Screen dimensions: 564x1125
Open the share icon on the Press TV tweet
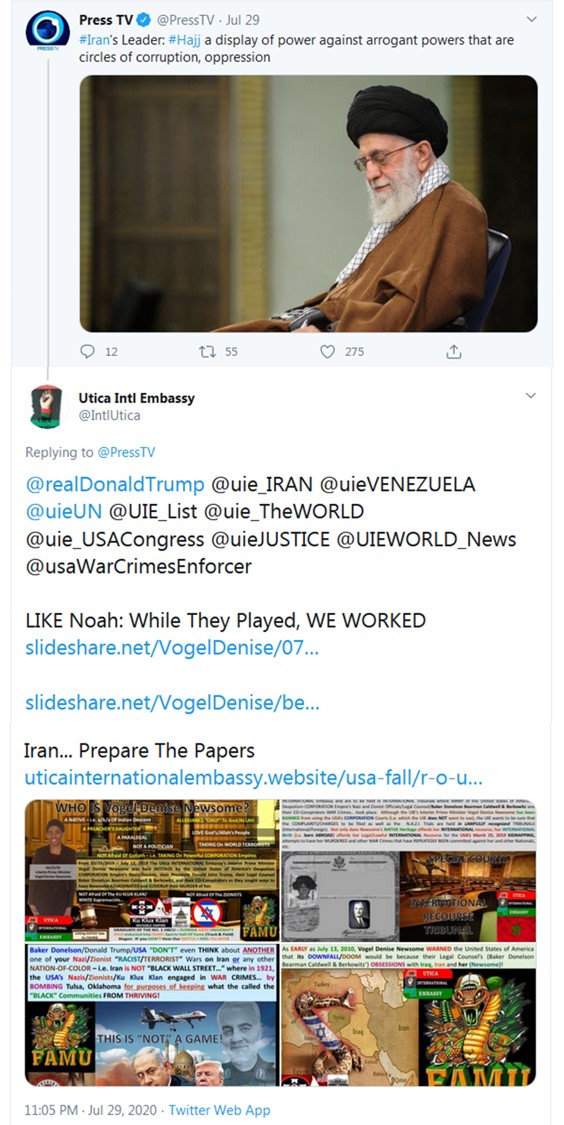(x=453, y=352)
